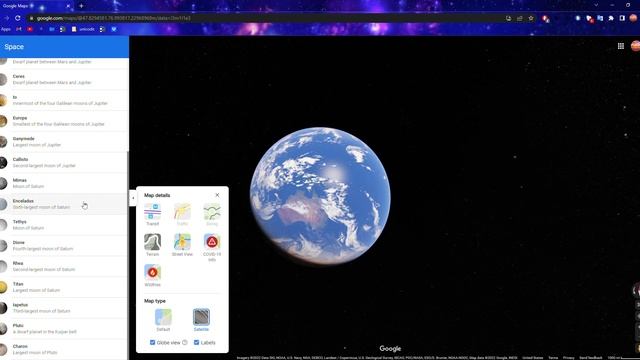
Task: Open Apps bookmark shortcut
Action: (6, 29)
